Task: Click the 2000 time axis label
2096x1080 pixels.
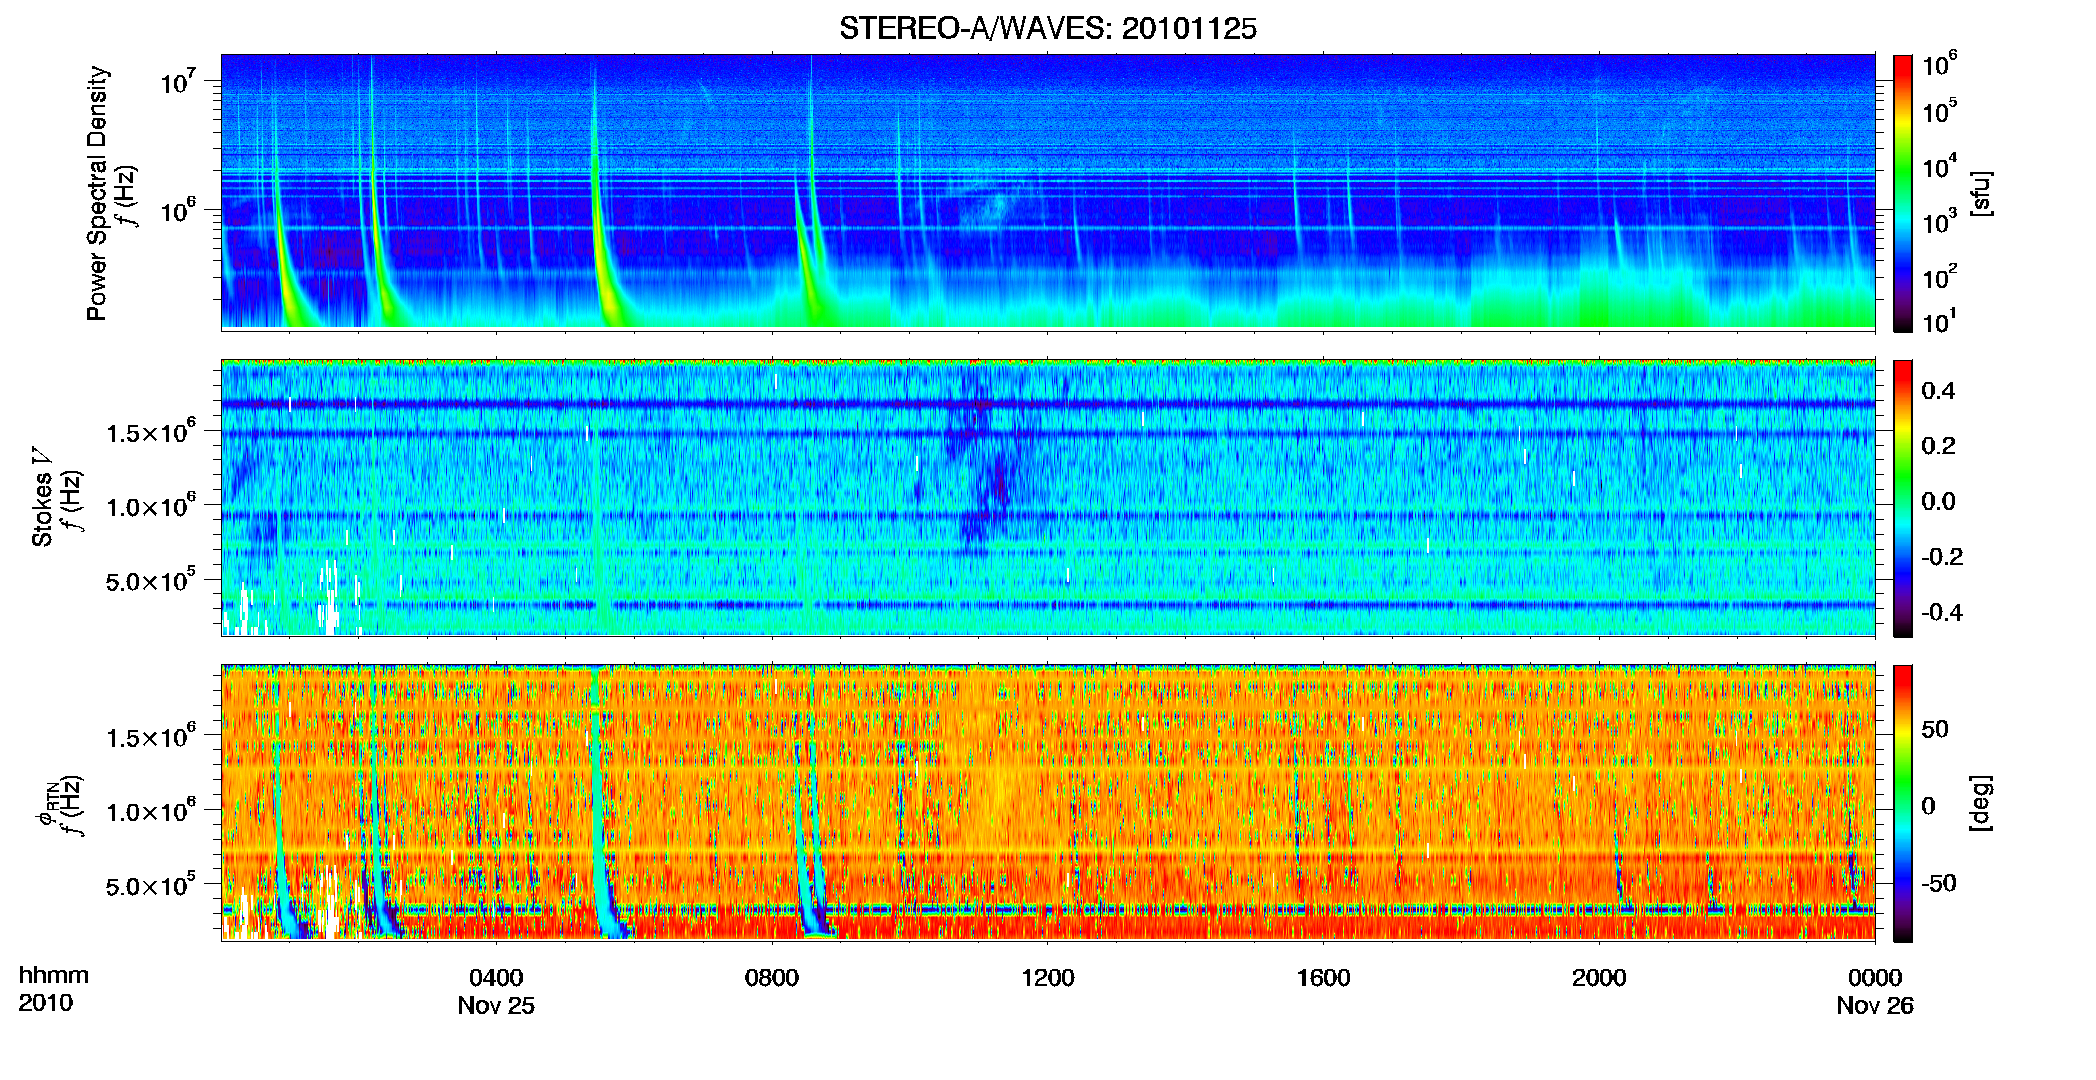Action: tap(1599, 978)
